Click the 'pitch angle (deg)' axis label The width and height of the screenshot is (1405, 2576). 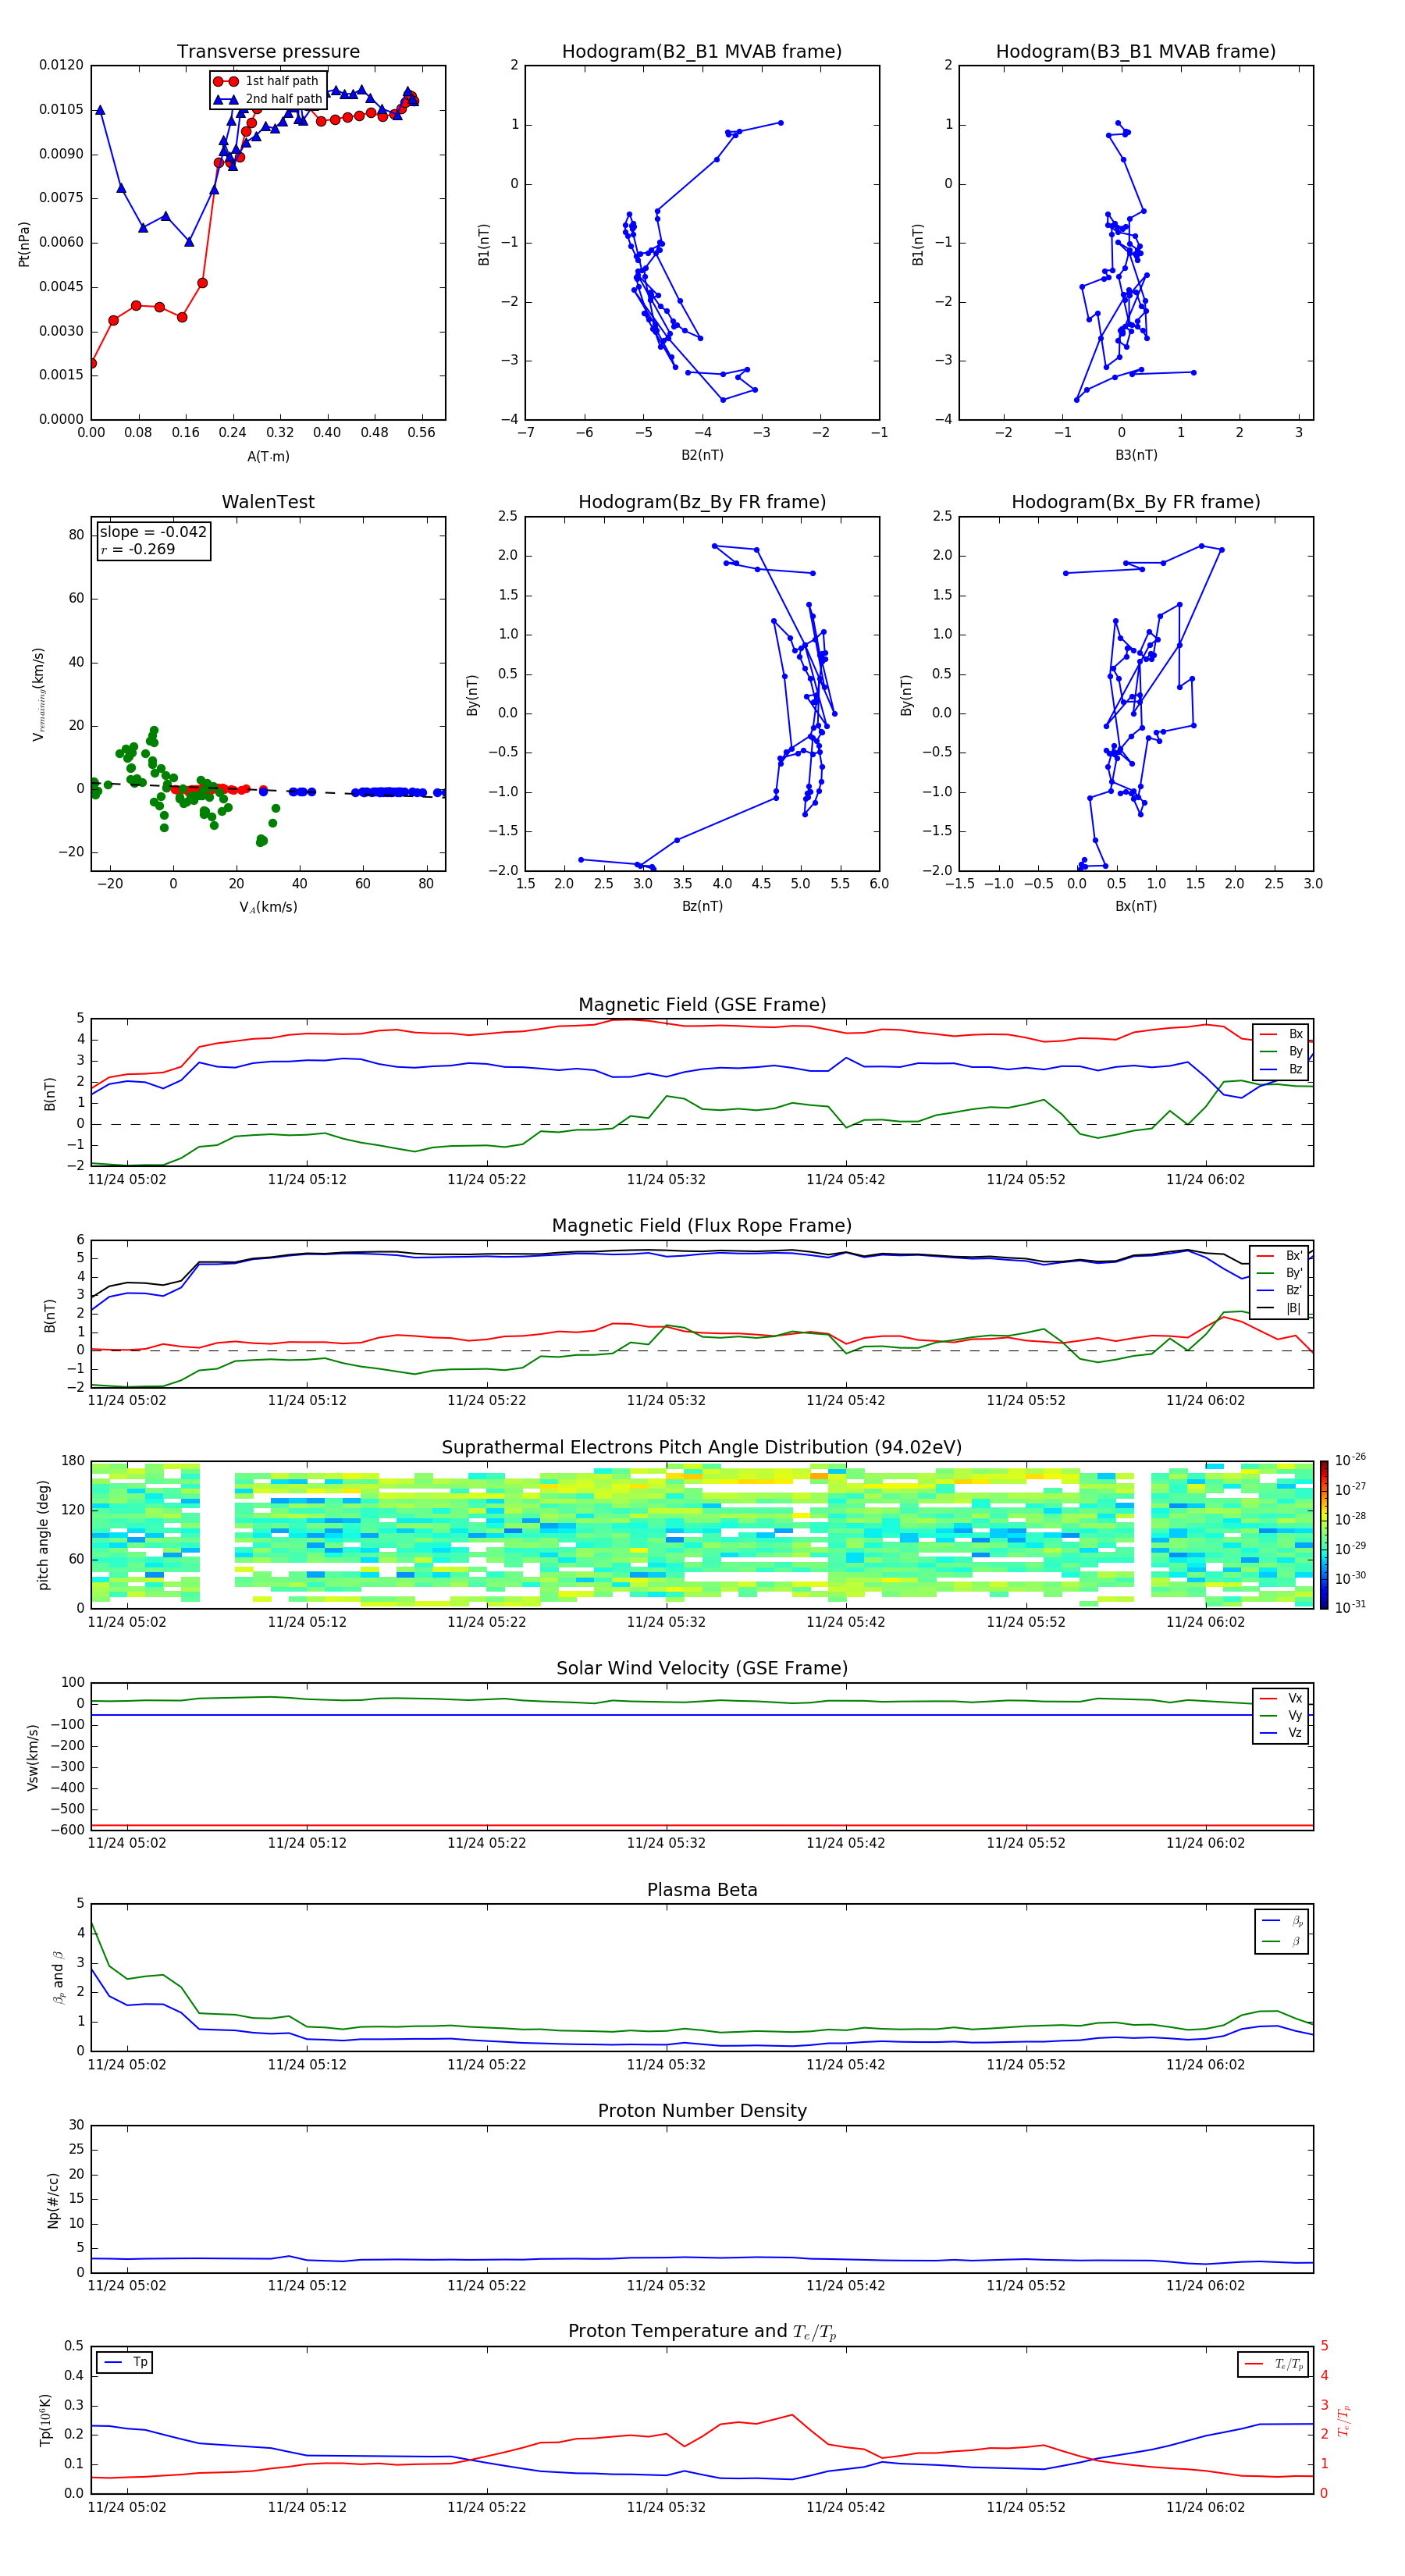pyautogui.click(x=43, y=1535)
